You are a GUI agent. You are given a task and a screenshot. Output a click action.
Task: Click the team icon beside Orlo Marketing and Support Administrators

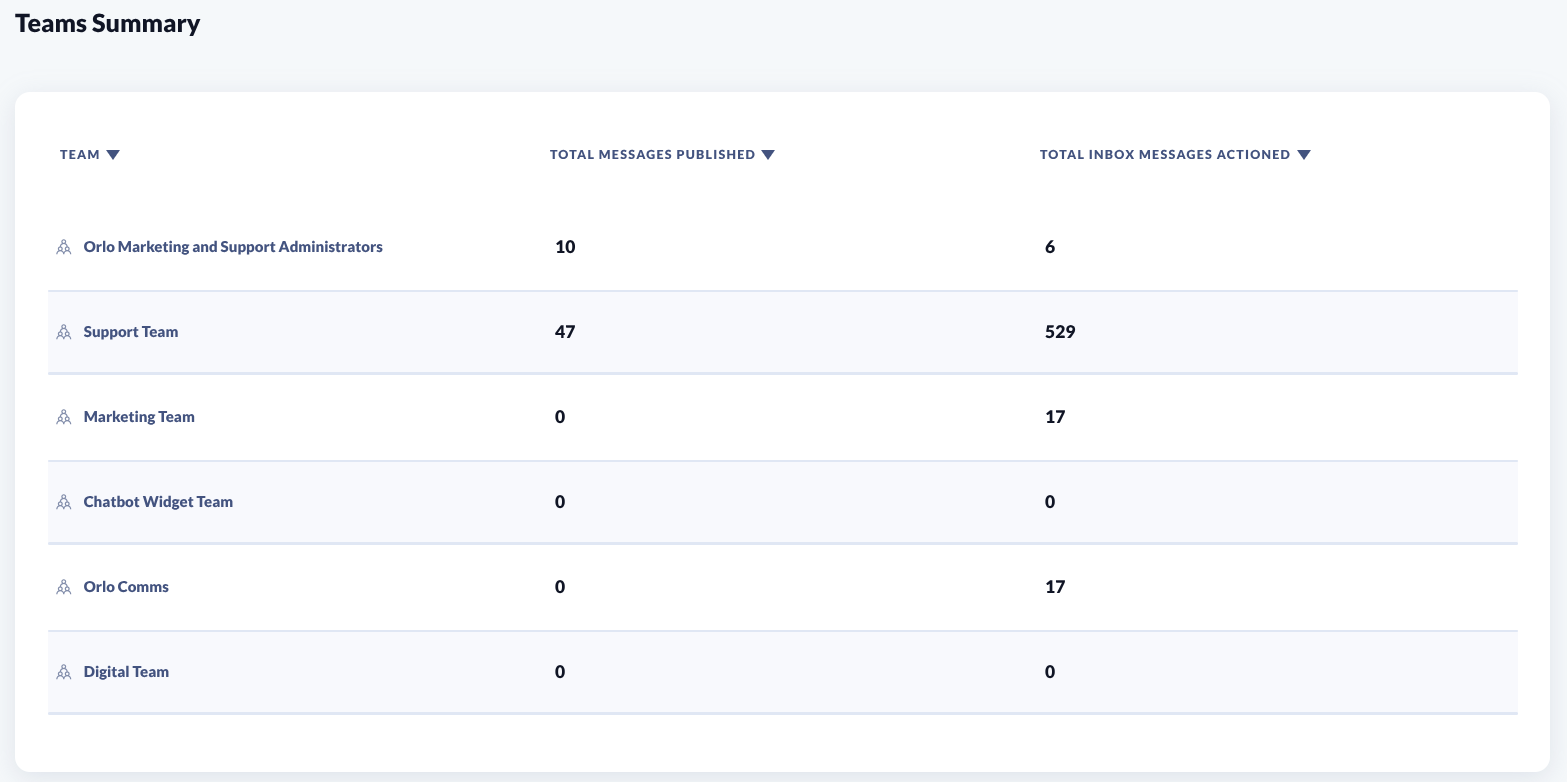click(64, 247)
